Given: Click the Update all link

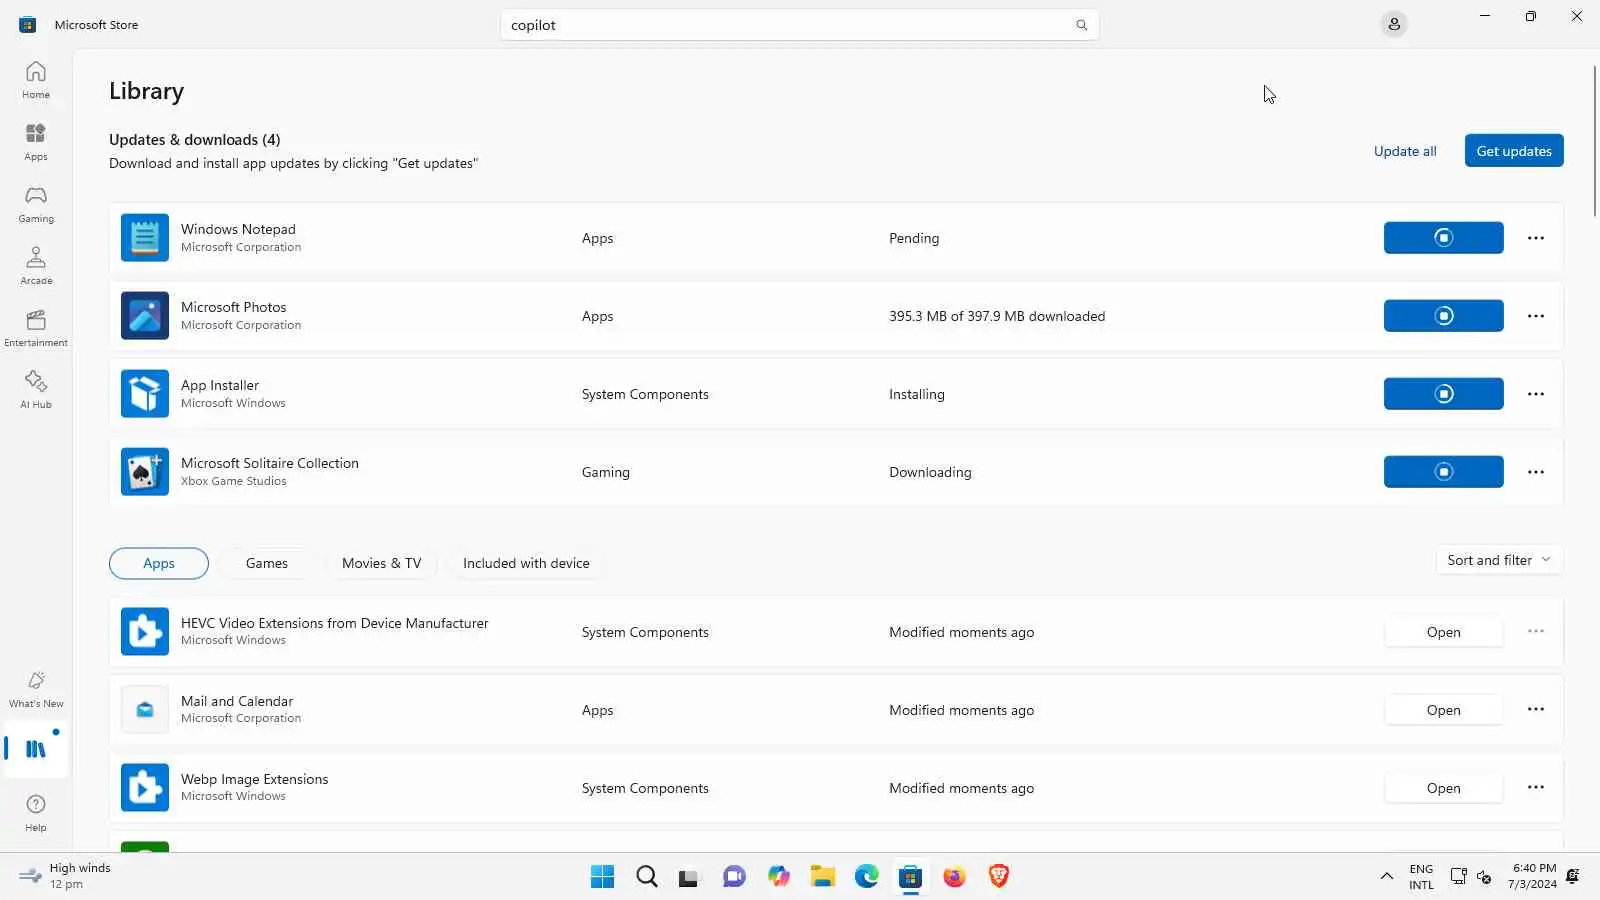Looking at the screenshot, I should pos(1405,151).
